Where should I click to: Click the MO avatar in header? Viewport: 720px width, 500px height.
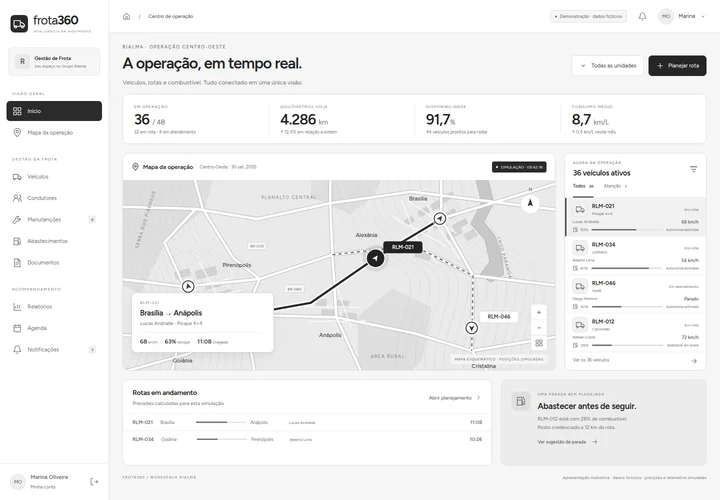click(x=665, y=16)
